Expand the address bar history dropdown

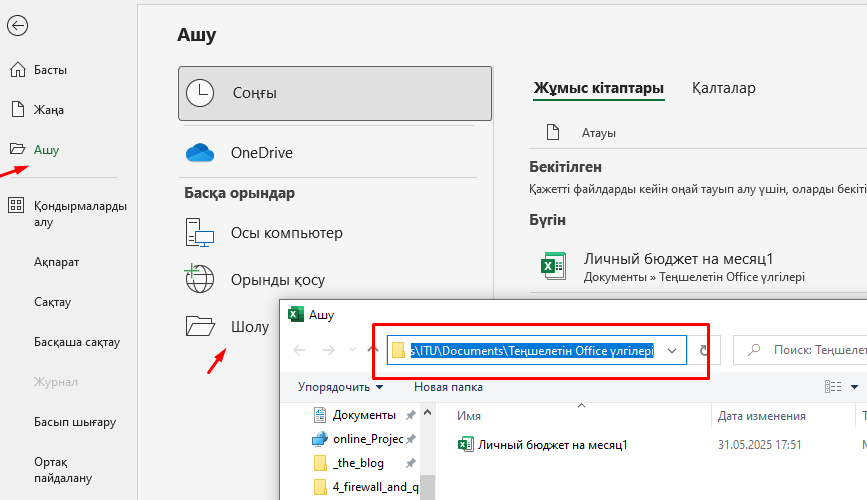[x=672, y=351]
